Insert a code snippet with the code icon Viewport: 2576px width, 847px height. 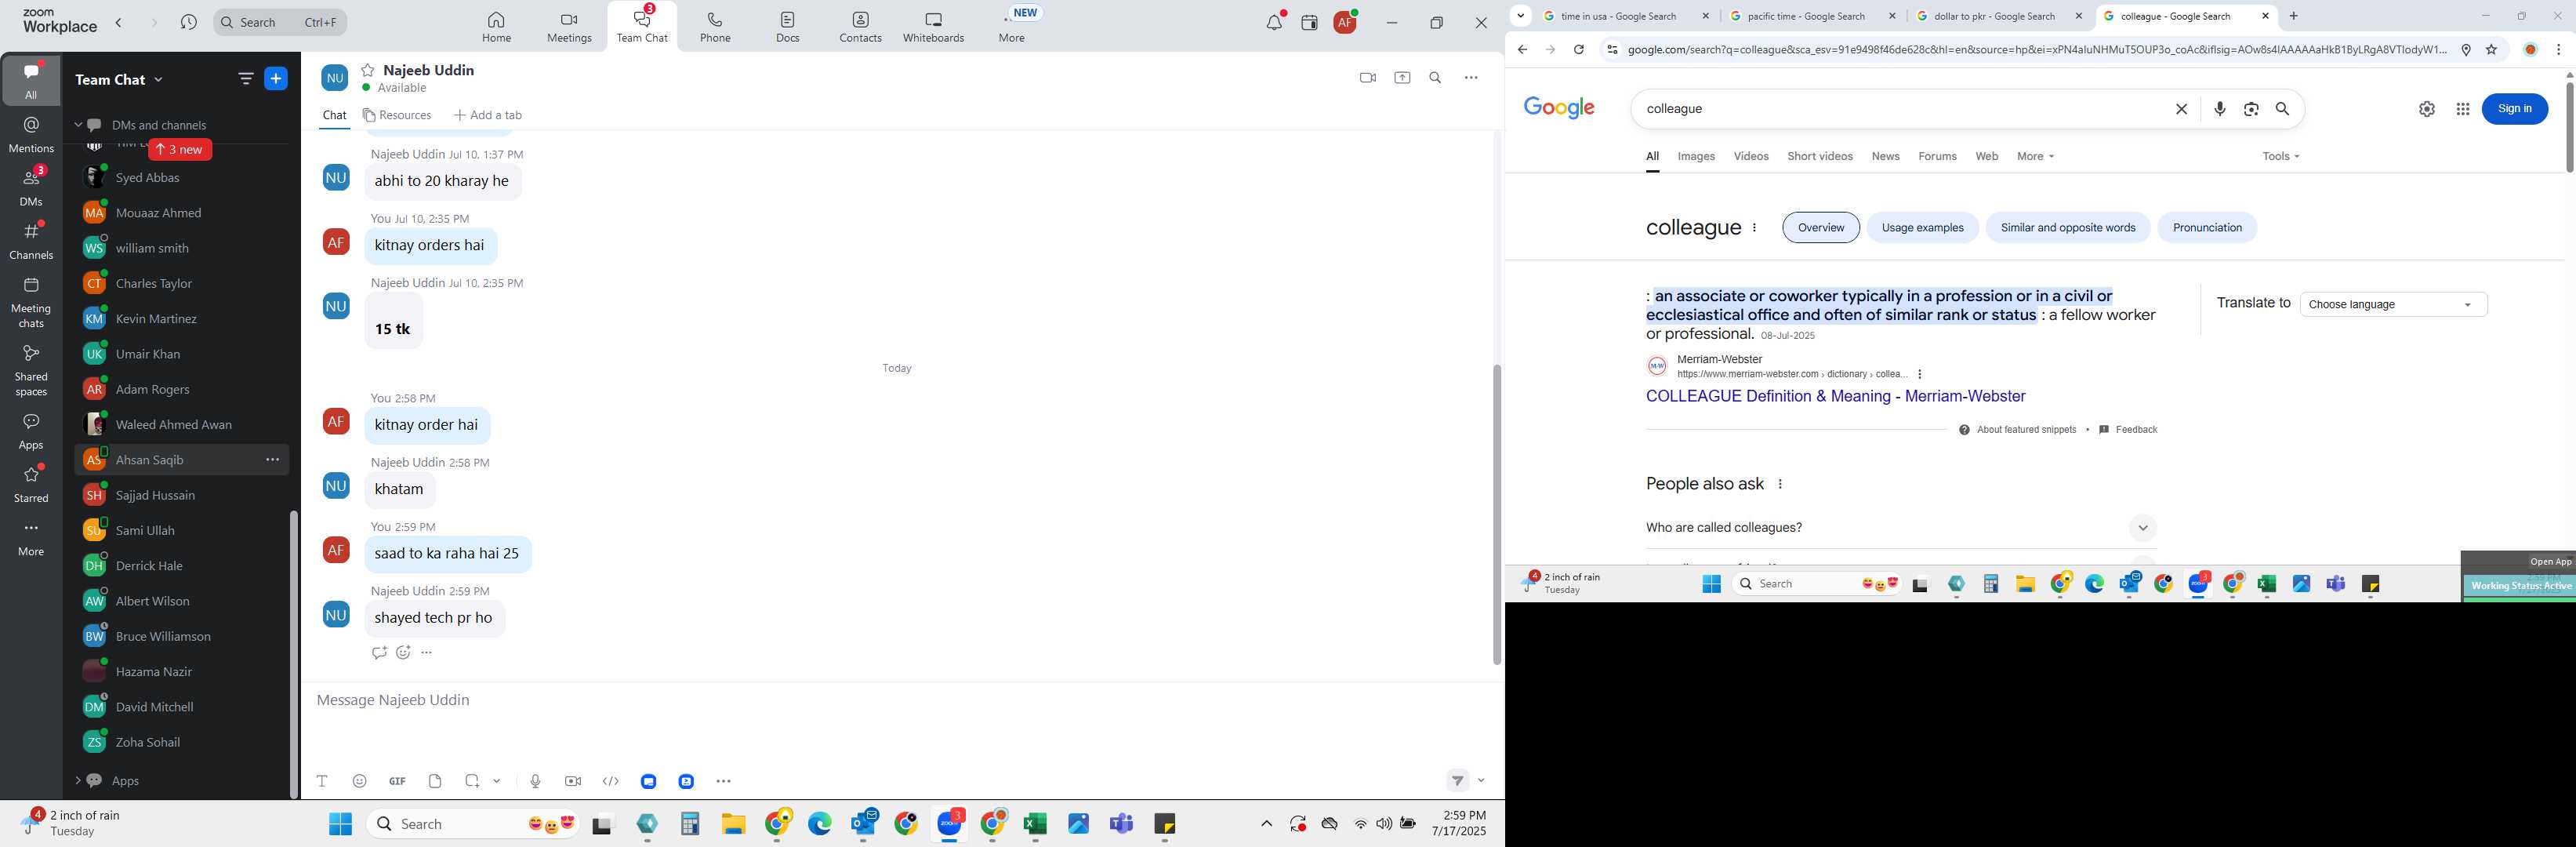611,781
